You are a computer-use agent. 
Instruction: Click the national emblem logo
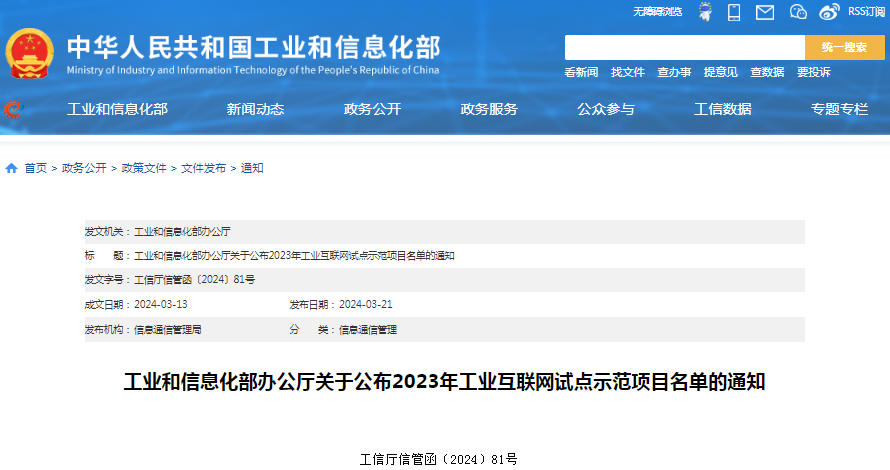(30, 53)
